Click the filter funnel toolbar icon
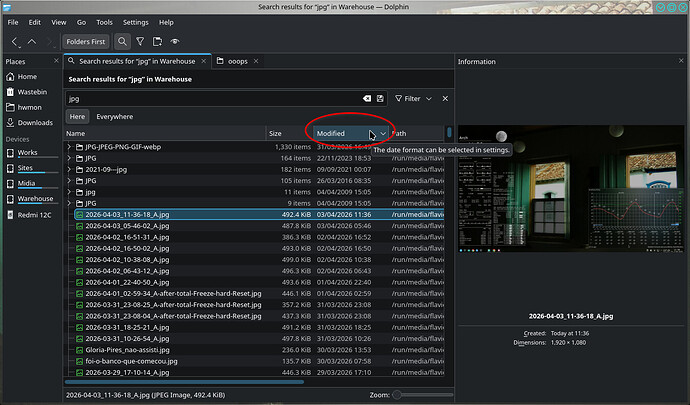The image size is (690, 405). pos(140,42)
